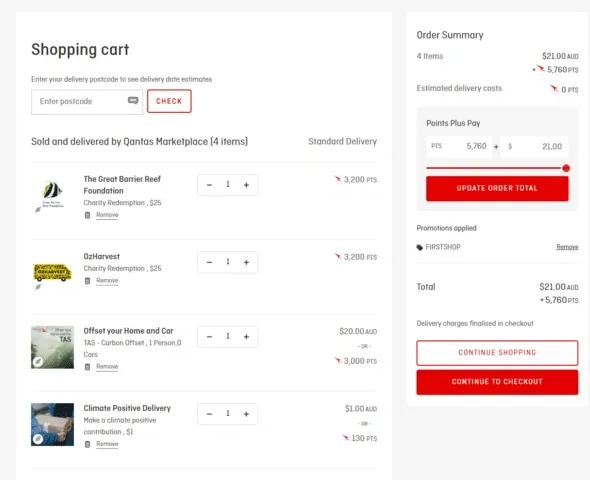Click Update Order Total button

point(497,188)
